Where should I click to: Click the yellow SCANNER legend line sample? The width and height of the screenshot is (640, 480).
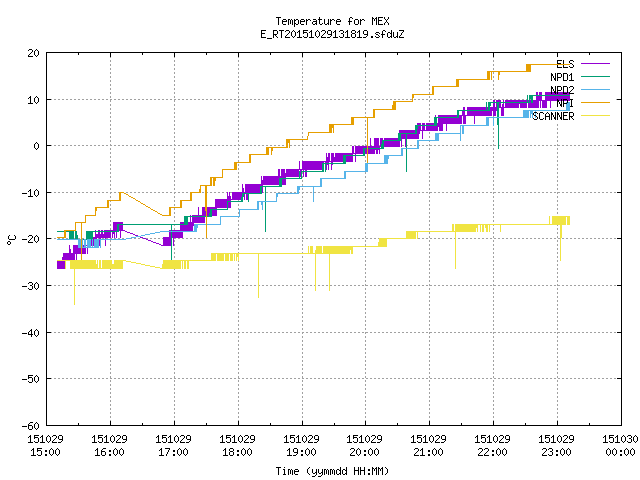coord(595,116)
